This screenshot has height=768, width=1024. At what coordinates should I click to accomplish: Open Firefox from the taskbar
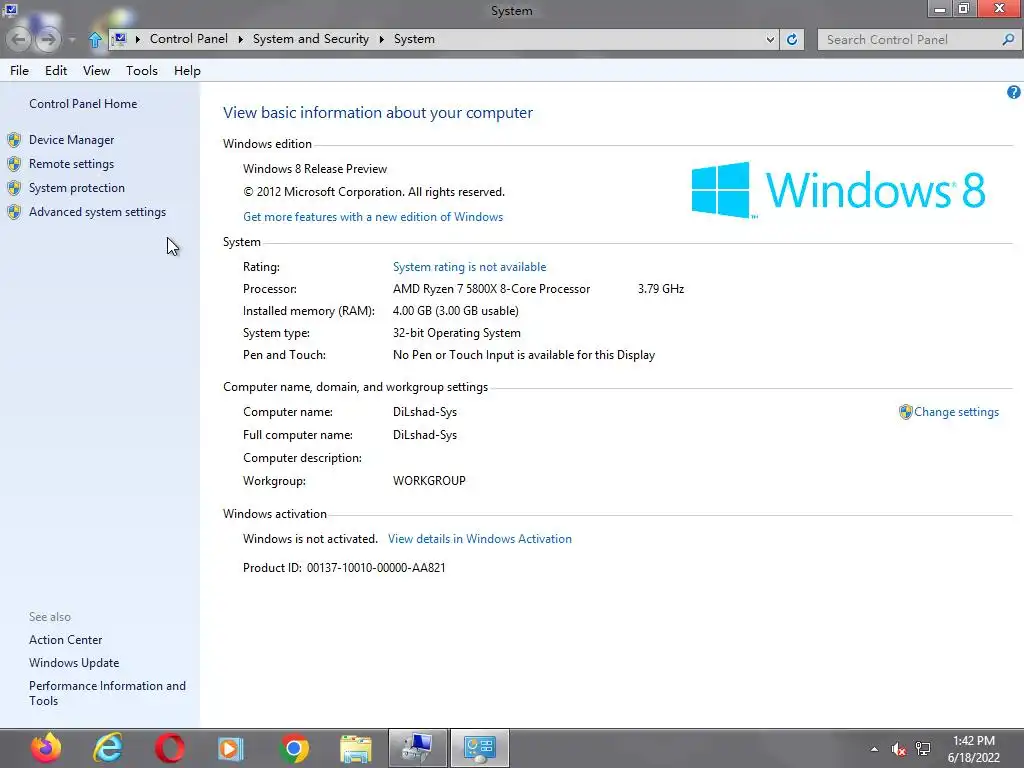point(45,748)
